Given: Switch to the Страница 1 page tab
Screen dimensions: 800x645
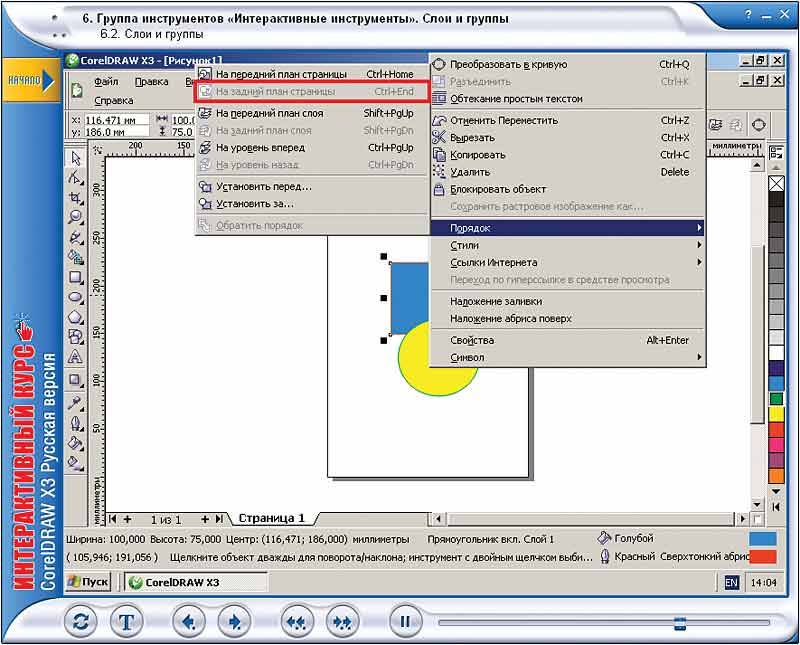Looking at the screenshot, I should [x=272, y=518].
